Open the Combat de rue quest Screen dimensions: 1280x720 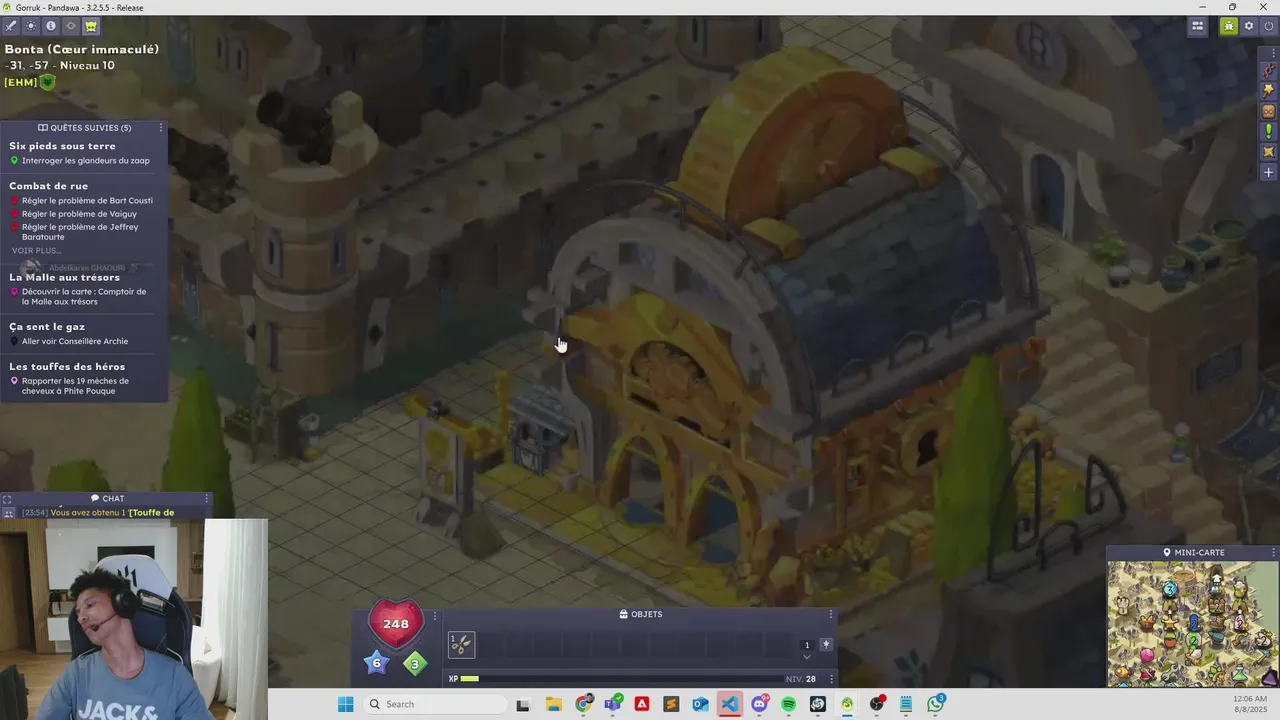point(48,186)
